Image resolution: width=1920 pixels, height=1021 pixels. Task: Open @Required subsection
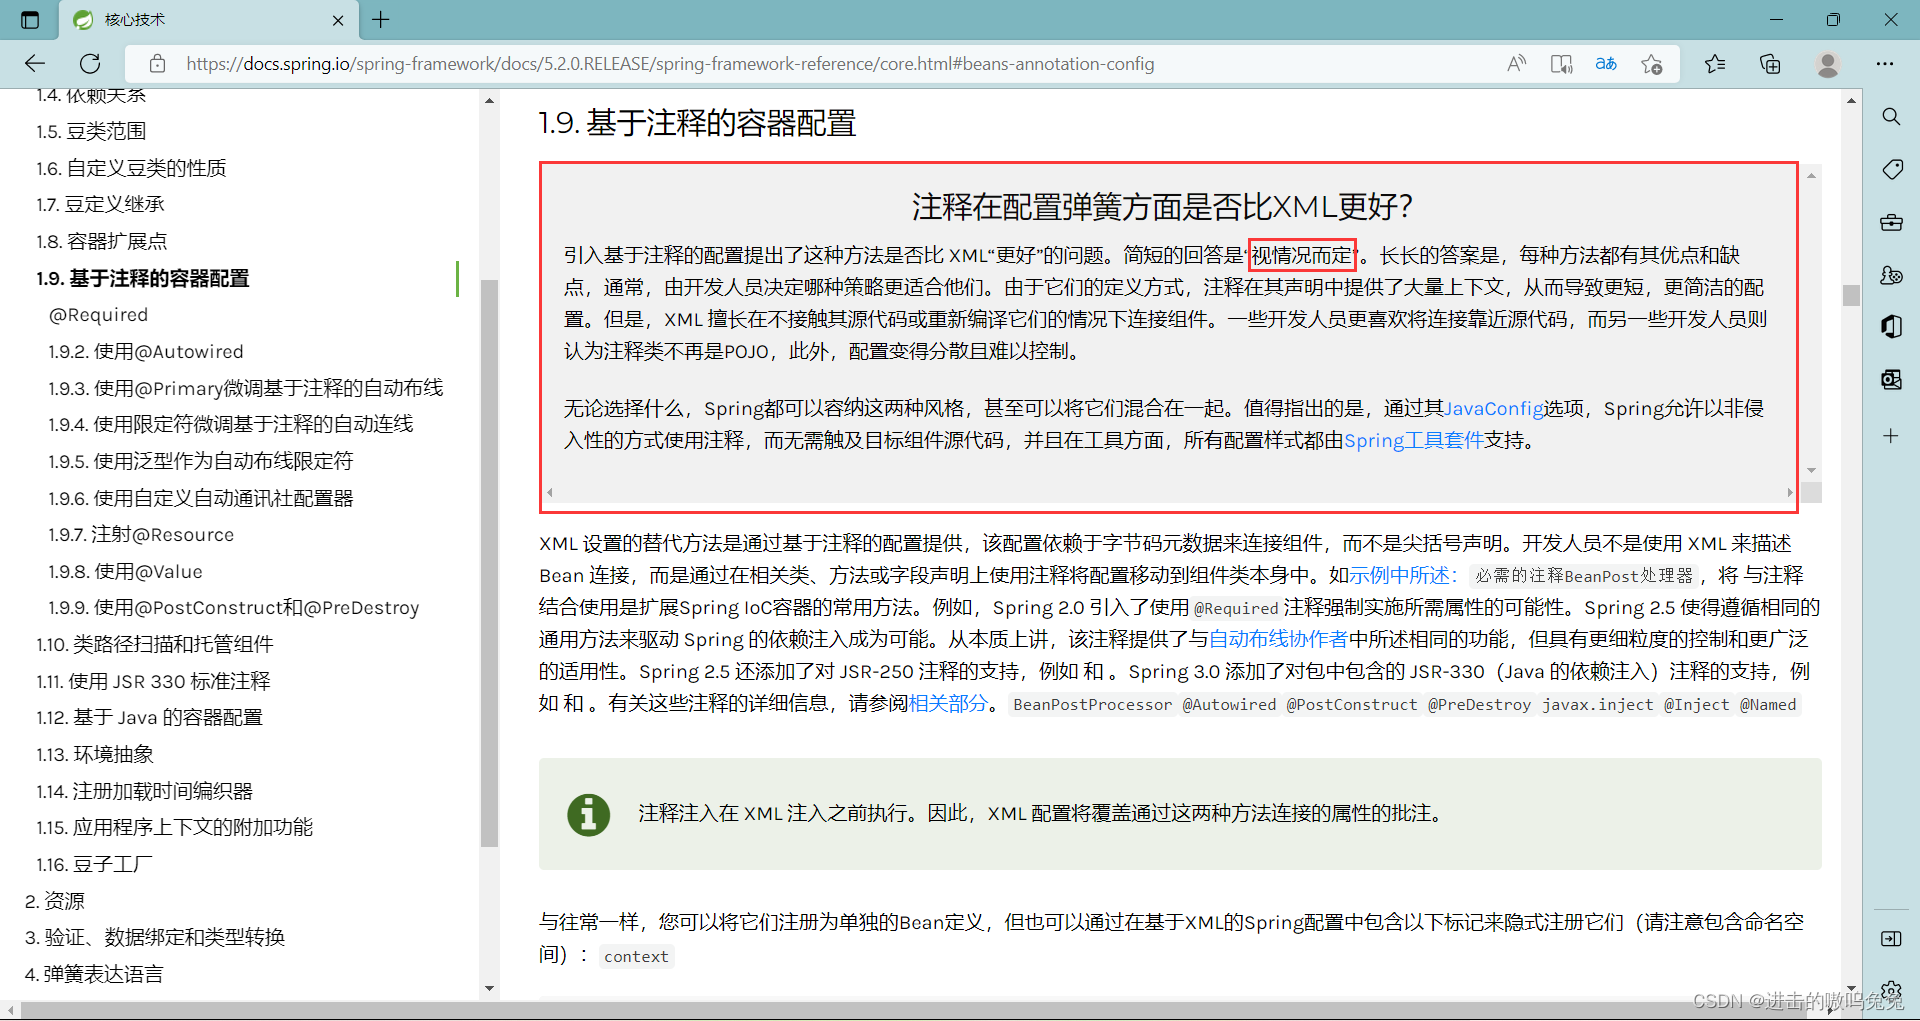tap(98, 315)
